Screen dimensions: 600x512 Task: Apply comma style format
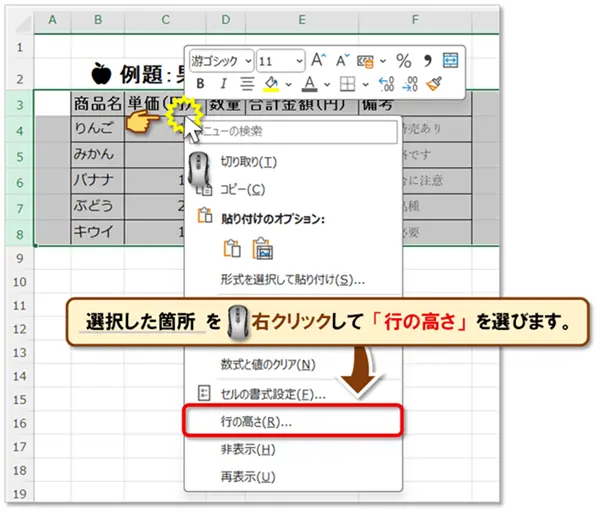tap(427, 60)
